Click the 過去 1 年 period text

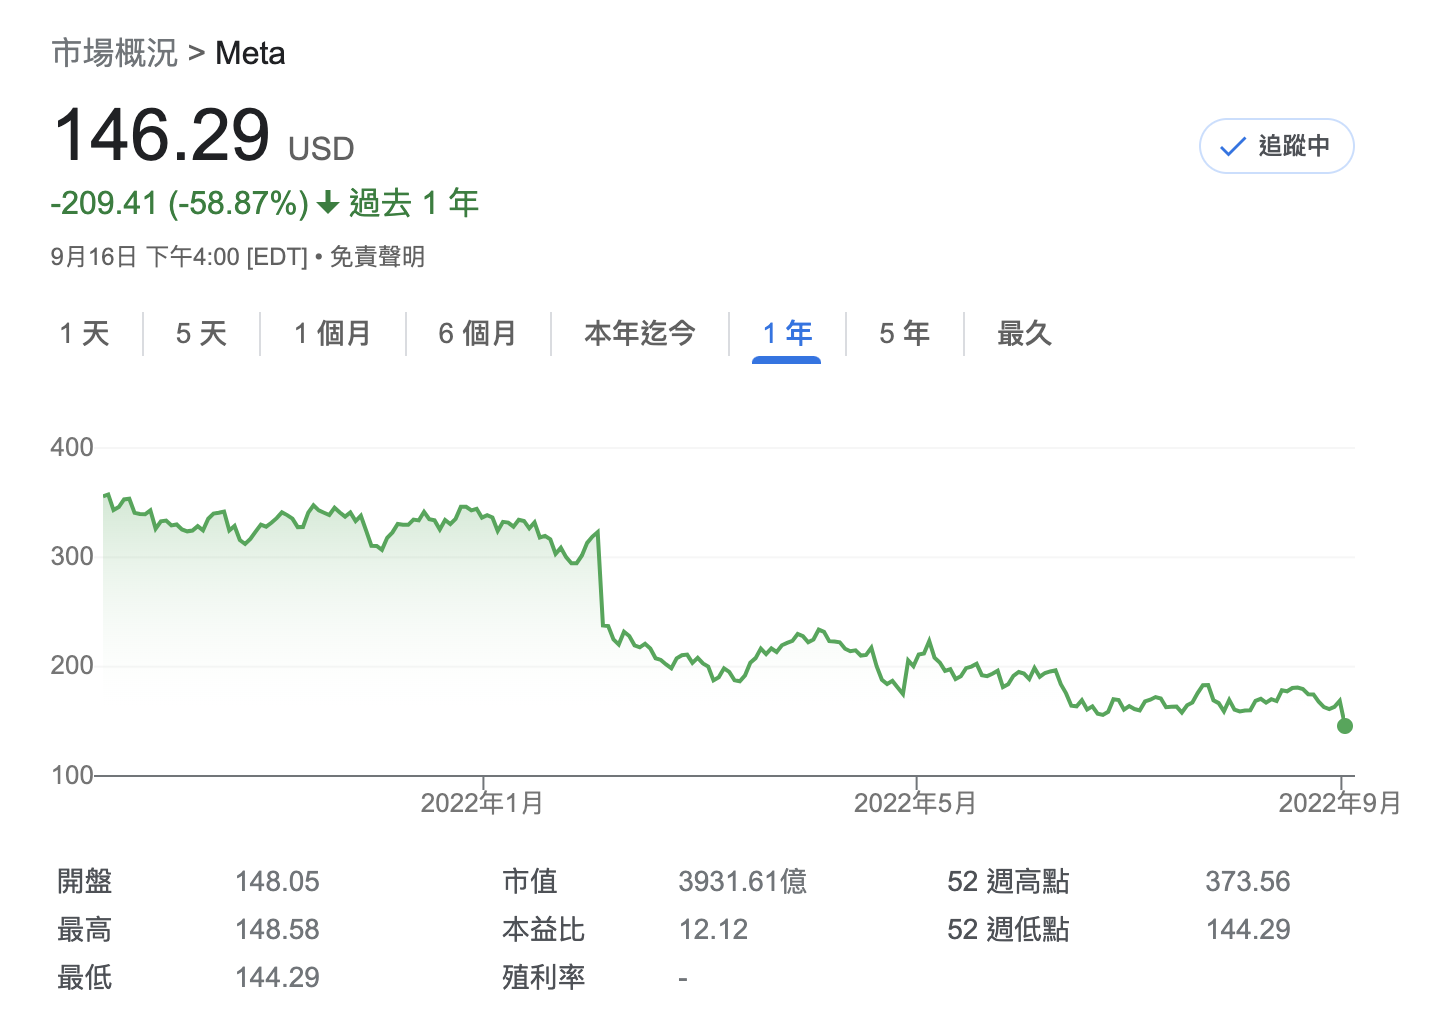pos(414,203)
